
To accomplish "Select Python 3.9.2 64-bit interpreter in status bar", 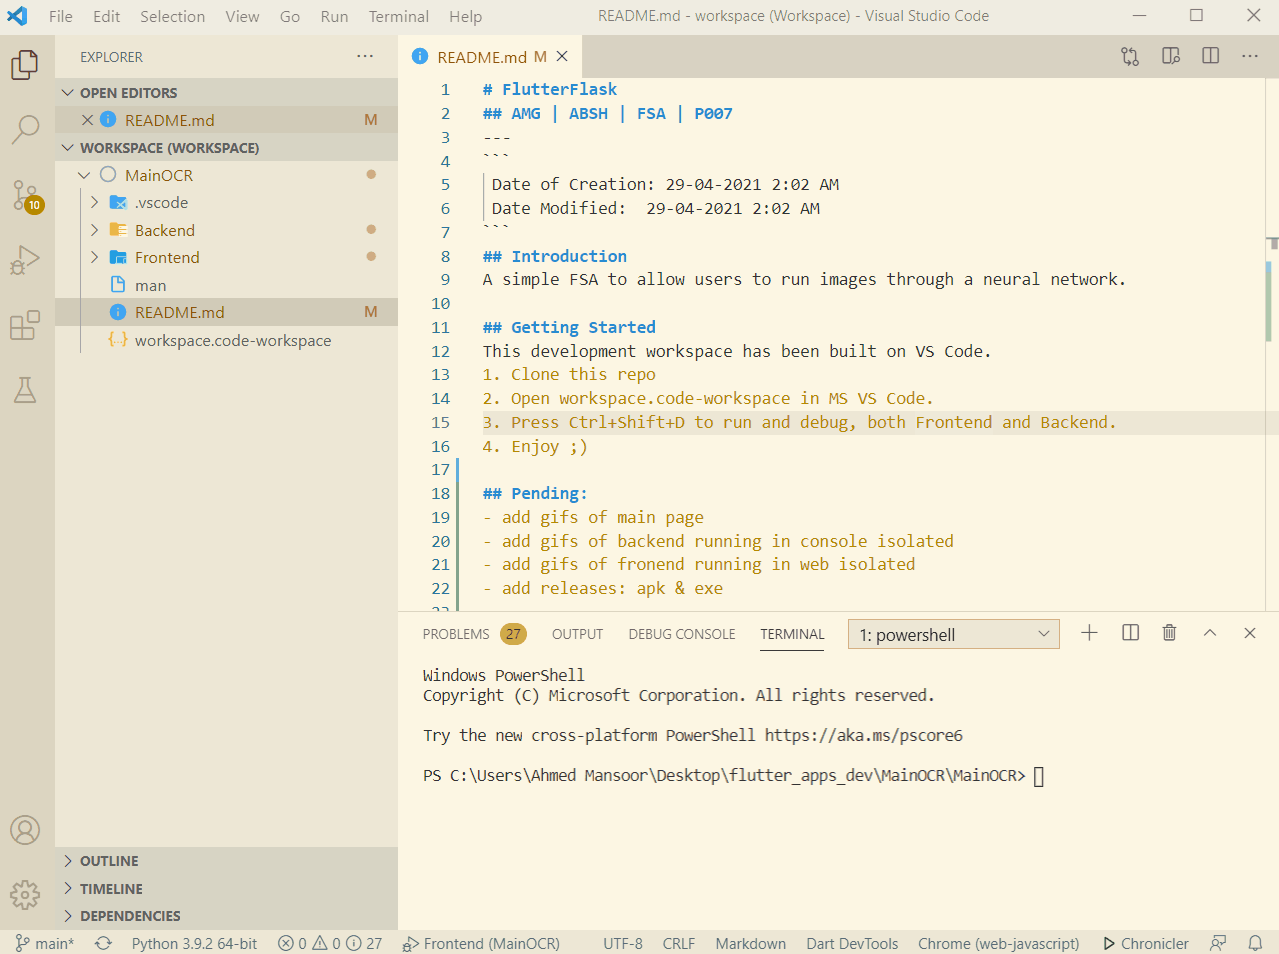I will [194, 943].
